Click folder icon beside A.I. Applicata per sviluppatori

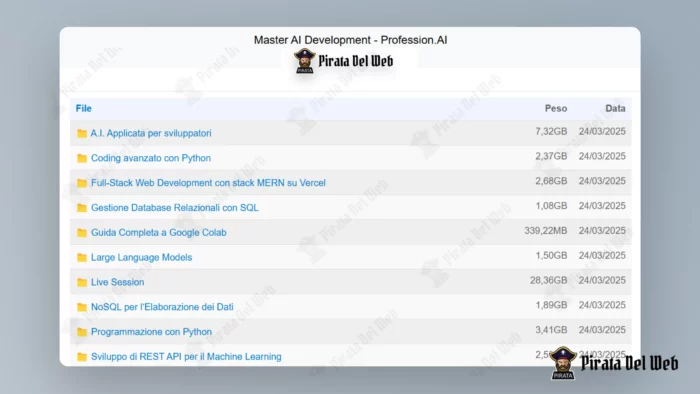coord(82,133)
